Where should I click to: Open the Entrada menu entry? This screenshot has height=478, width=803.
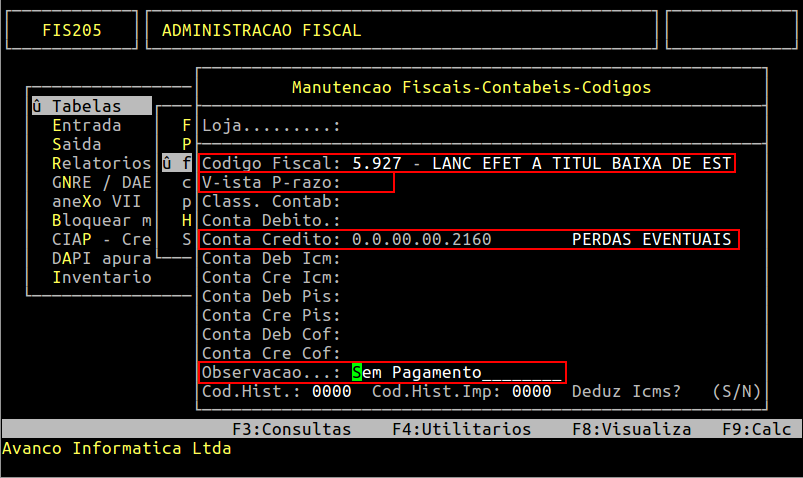click(x=86, y=125)
